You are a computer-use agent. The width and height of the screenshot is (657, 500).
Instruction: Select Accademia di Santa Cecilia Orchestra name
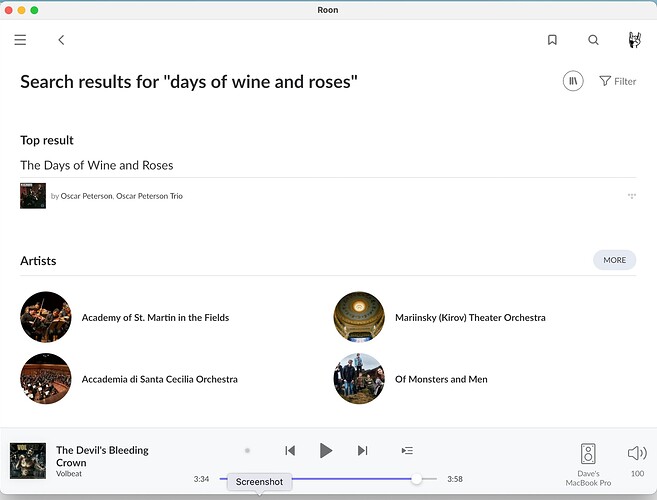(x=160, y=379)
